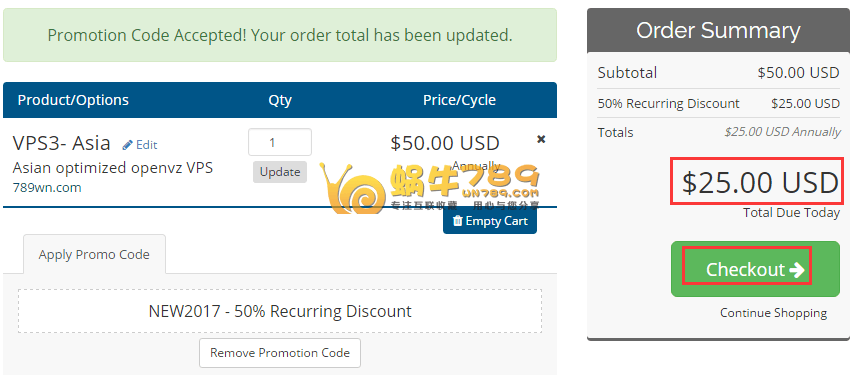Remove the VPS3- Asia item with the x icon
This screenshot has height=375, width=855.
[x=541, y=140]
